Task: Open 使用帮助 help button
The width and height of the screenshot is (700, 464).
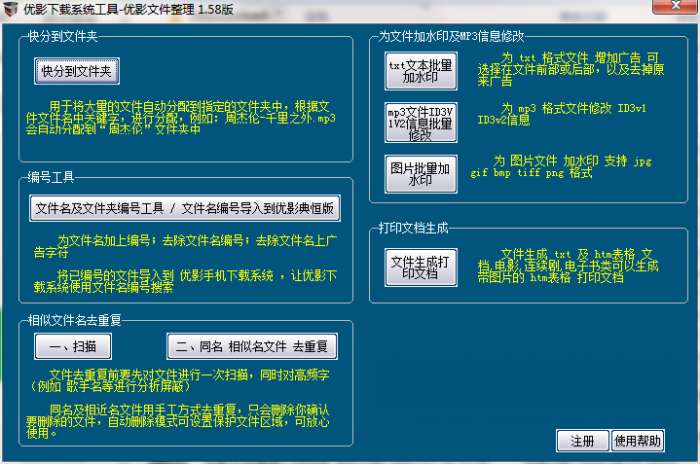Action: pyautogui.click(x=638, y=441)
